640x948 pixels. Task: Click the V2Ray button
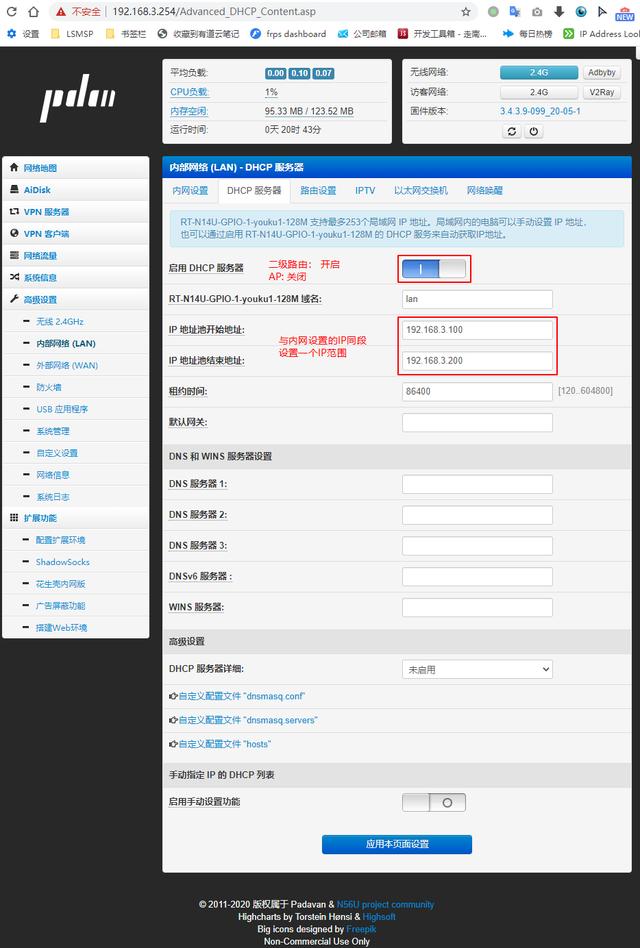pos(602,93)
